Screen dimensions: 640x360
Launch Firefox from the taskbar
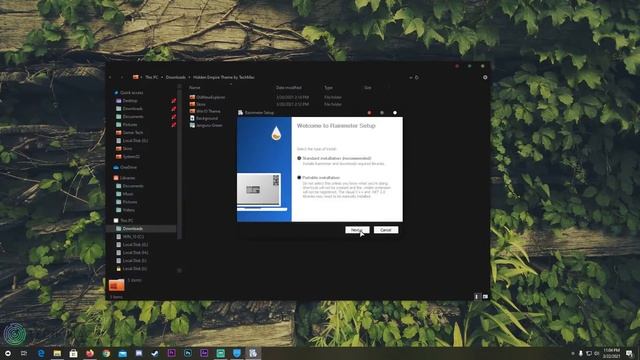pyautogui.click(x=90, y=353)
